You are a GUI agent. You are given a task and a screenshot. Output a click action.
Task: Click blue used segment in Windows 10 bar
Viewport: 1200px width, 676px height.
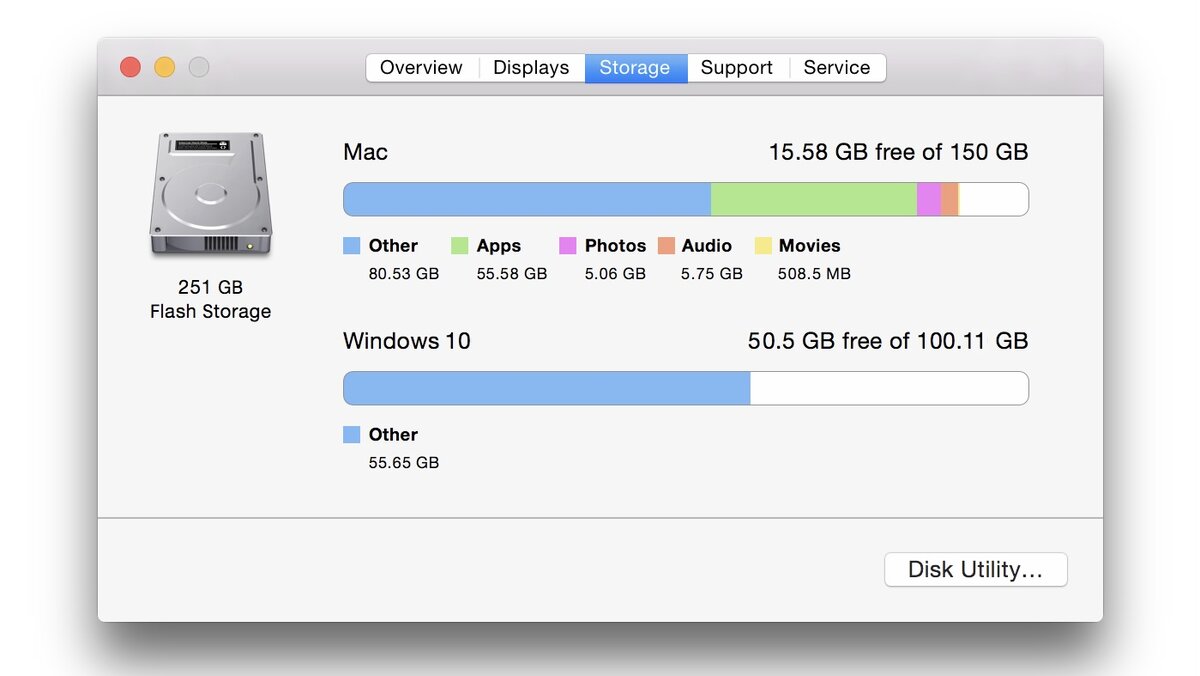[x=547, y=388]
